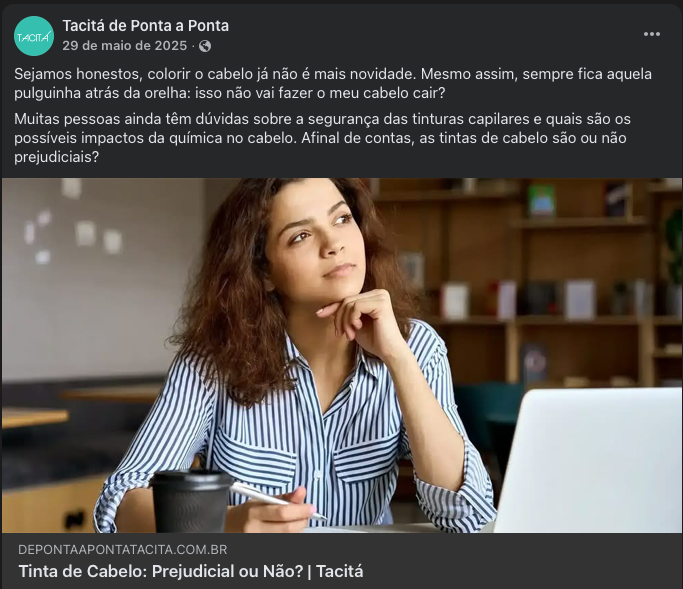Click the word prejudiciais? ending the post text
683x589 pixels.
tap(57, 157)
